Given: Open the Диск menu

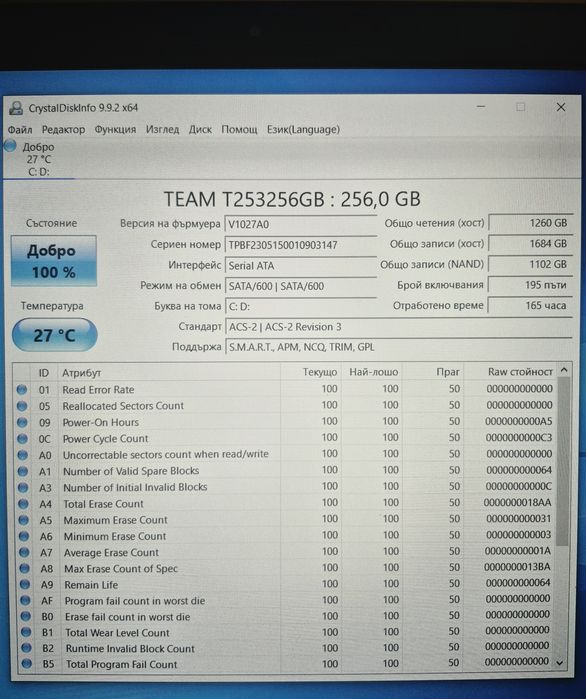Looking at the screenshot, I should coord(200,130).
